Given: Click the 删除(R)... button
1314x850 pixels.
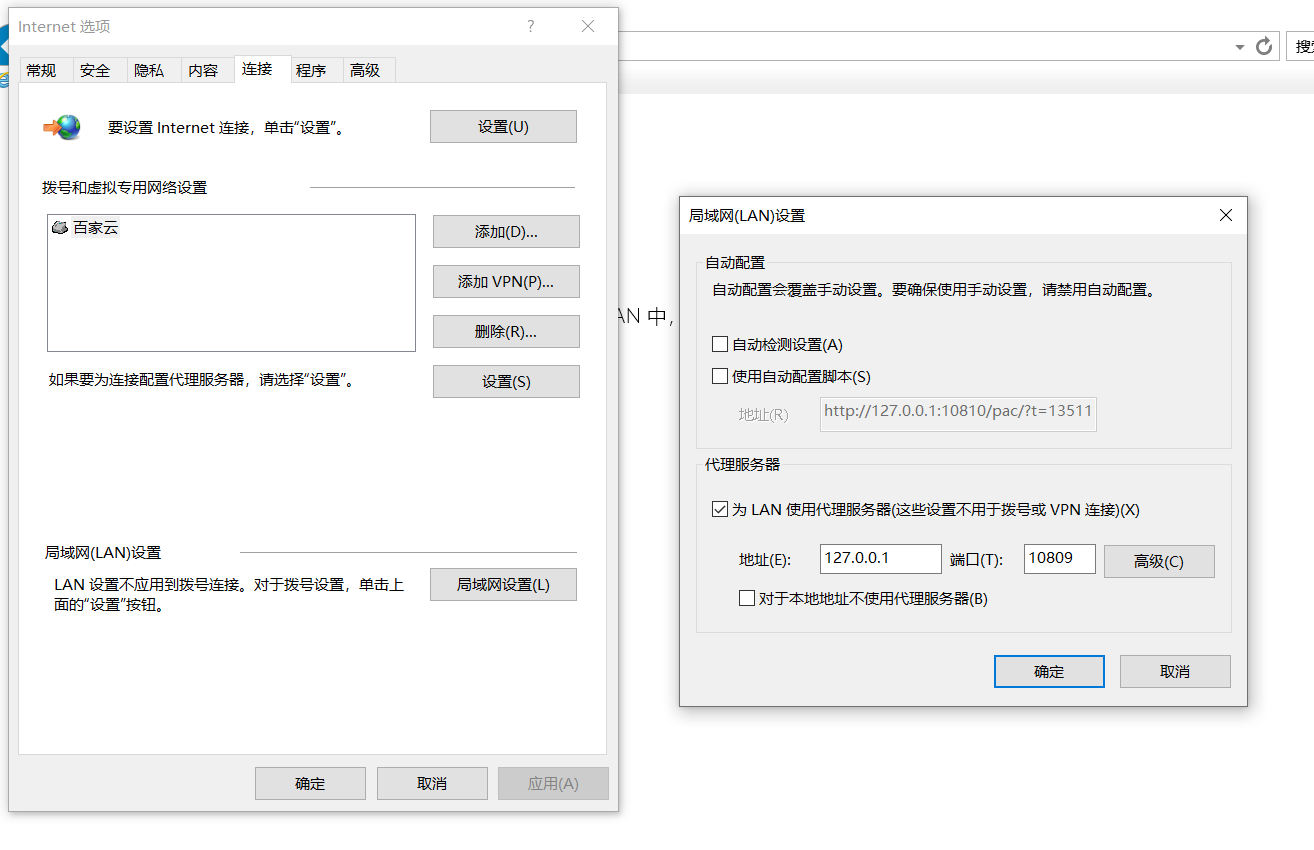Looking at the screenshot, I should coord(506,332).
